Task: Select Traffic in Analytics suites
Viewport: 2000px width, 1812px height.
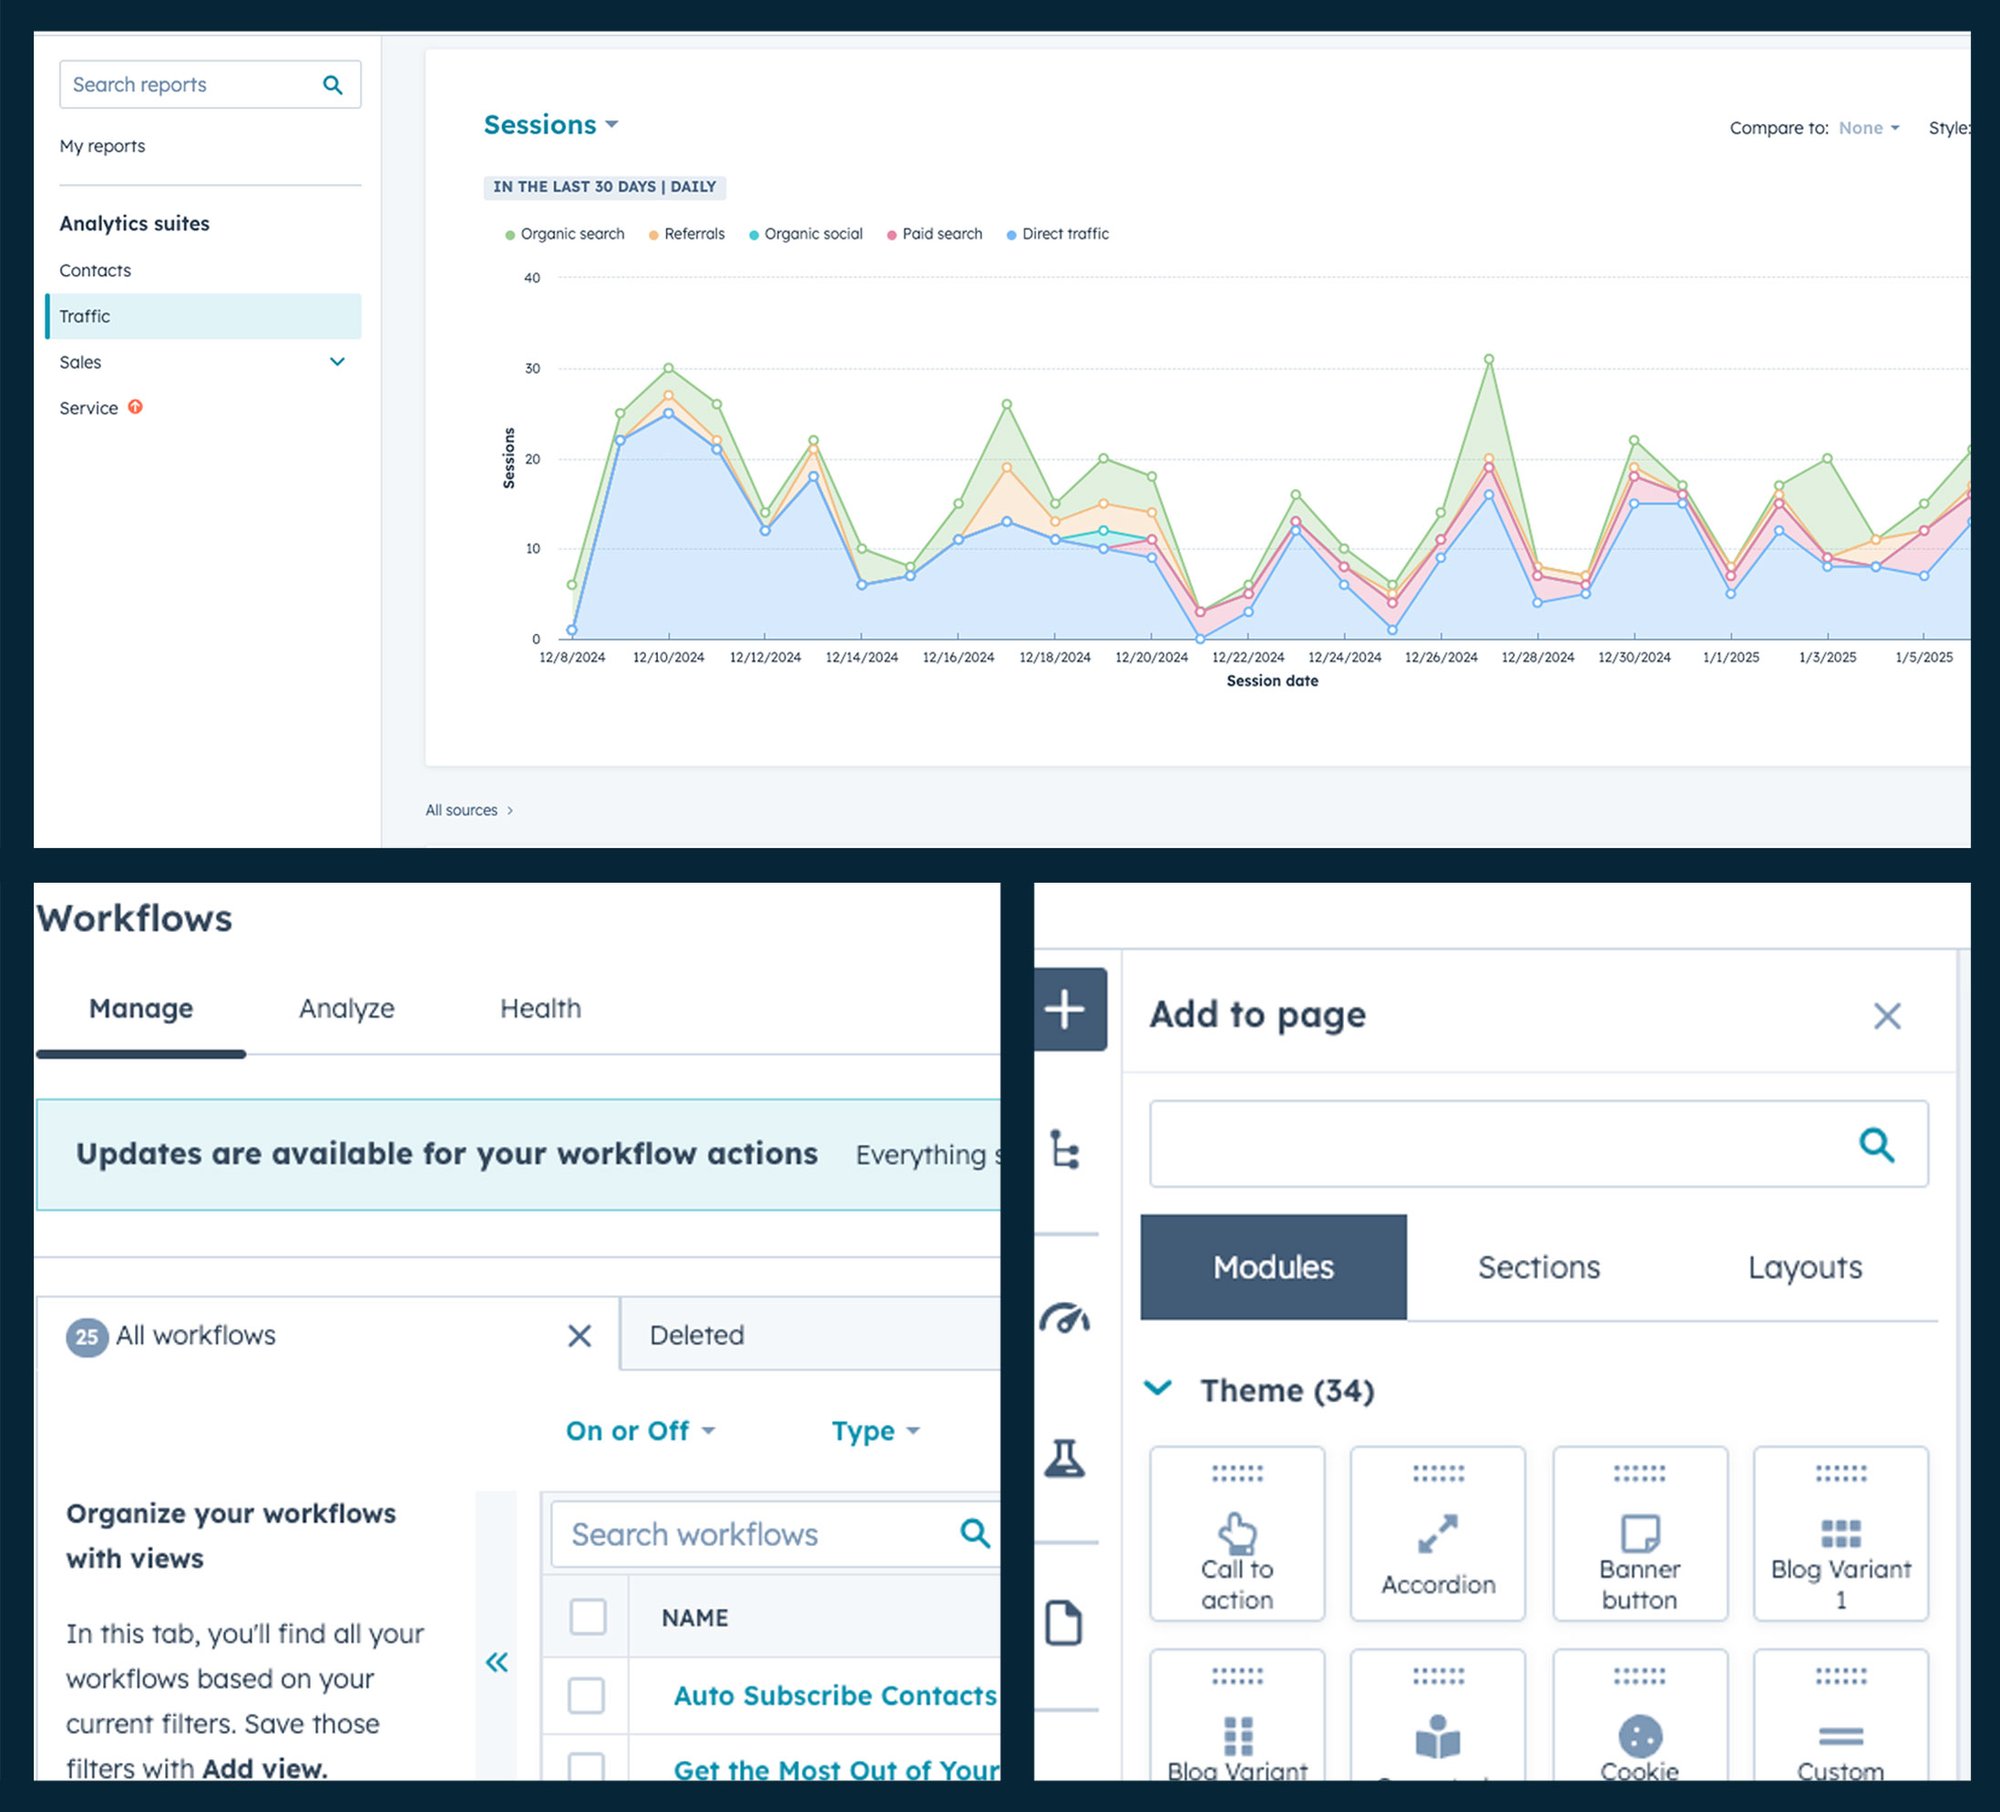Action: (203, 316)
